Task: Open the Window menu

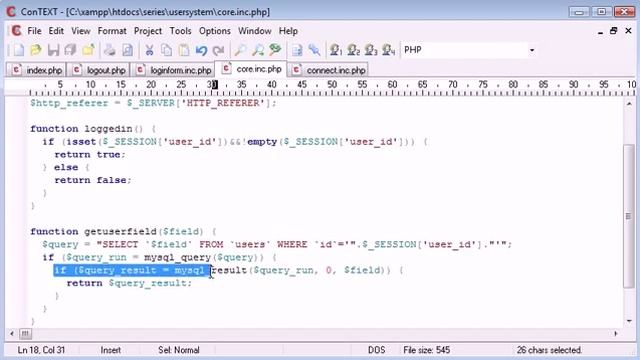Action: [255, 31]
